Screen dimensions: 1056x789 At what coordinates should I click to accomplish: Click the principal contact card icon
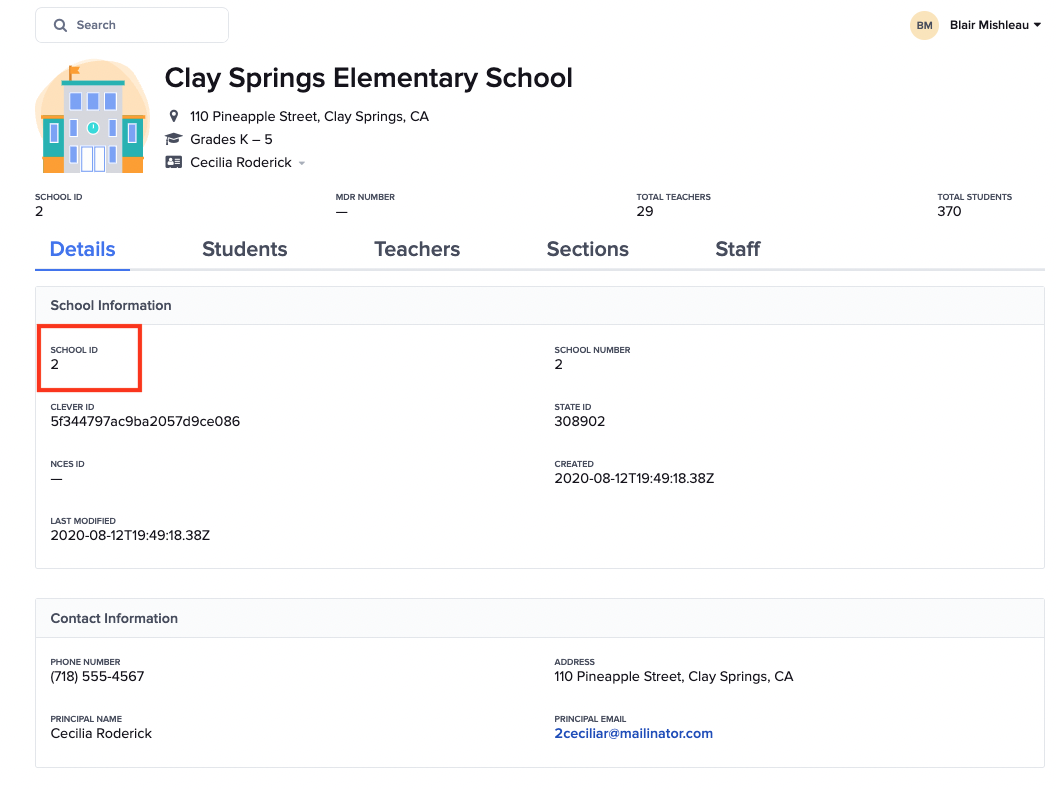[x=174, y=162]
